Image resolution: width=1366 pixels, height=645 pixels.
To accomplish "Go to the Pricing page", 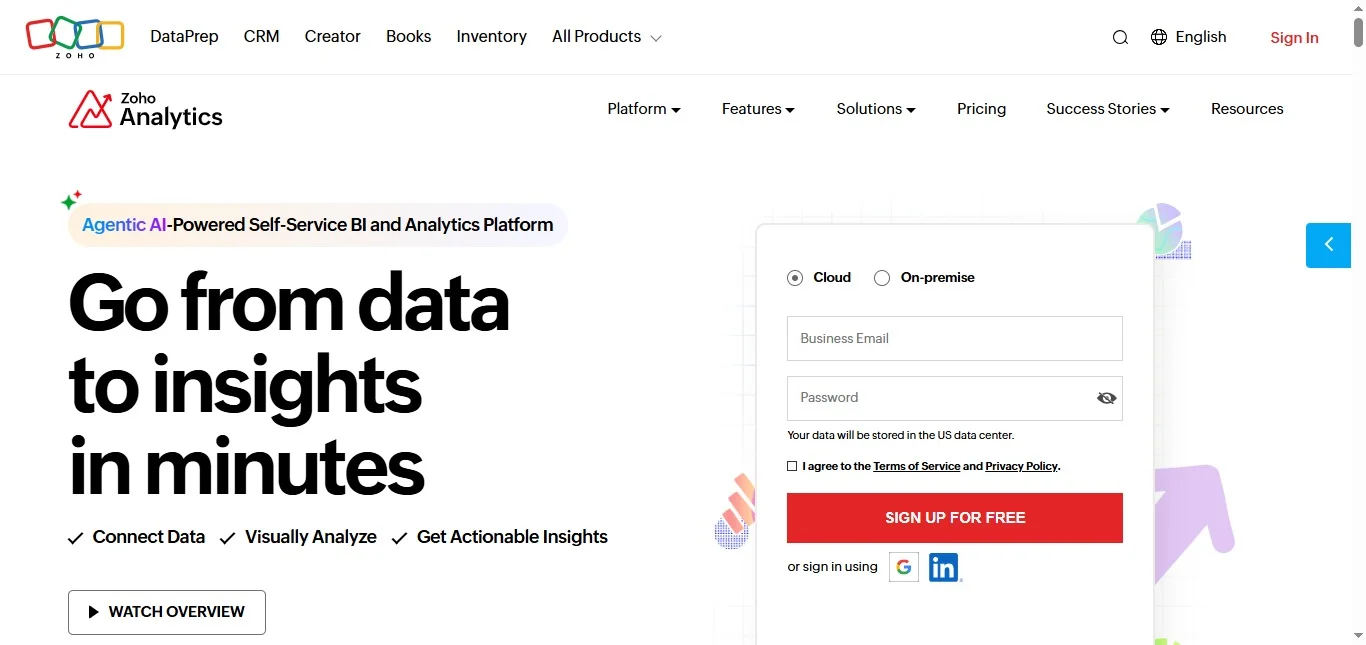I will (981, 109).
